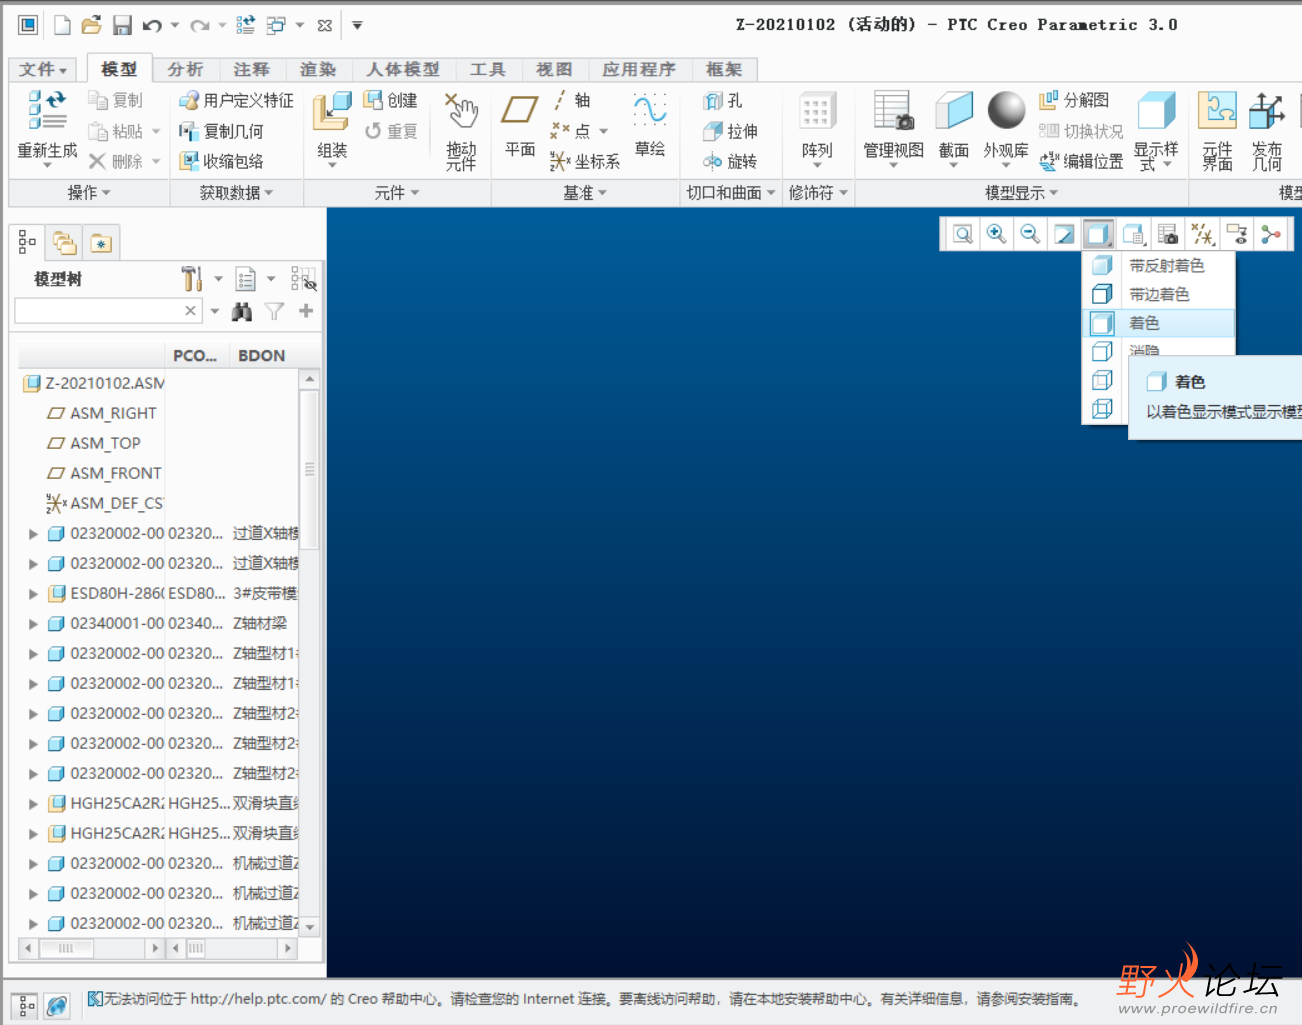
Task: Toggle spin center icon in graphics toolbar
Action: pos(1271,234)
